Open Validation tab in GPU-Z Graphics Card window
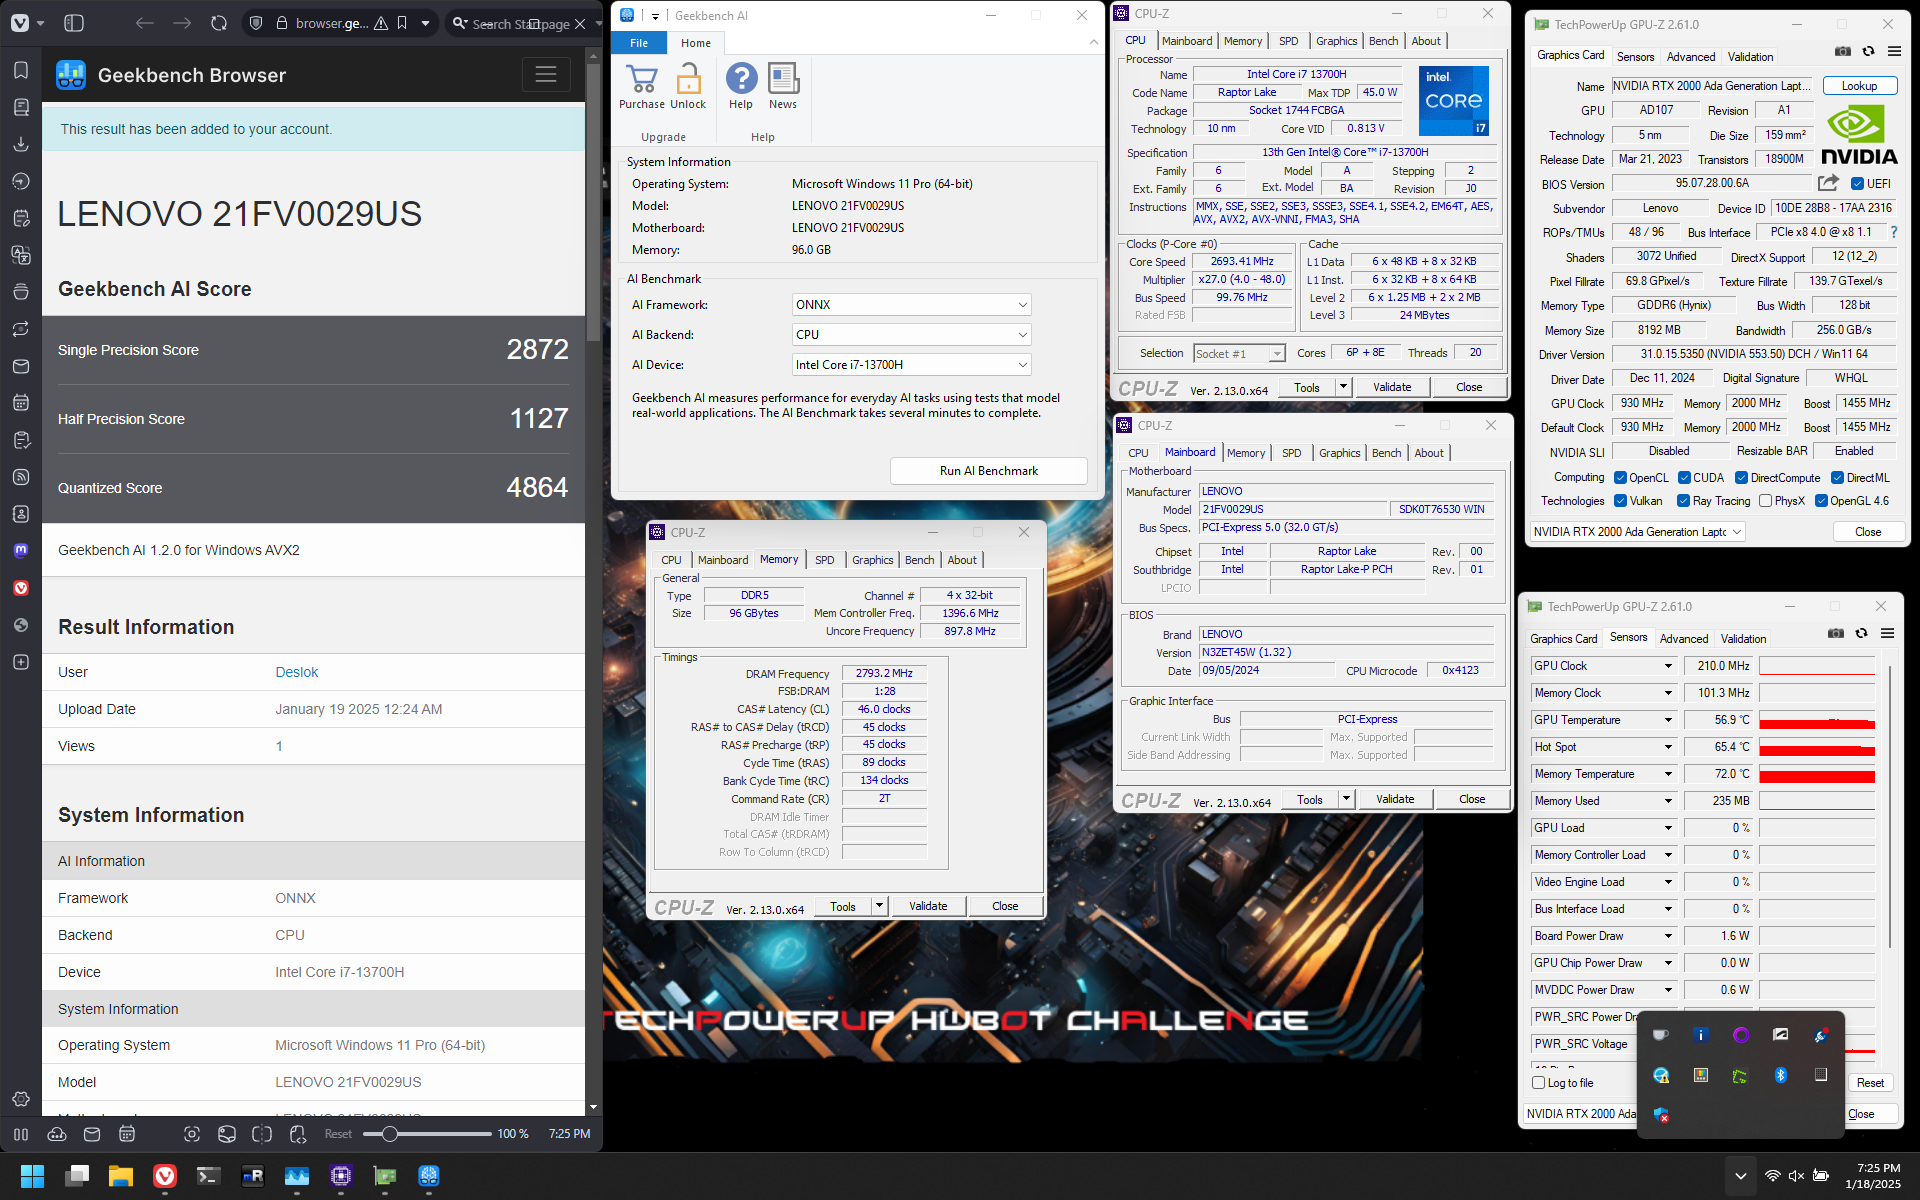 (x=1751, y=57)
